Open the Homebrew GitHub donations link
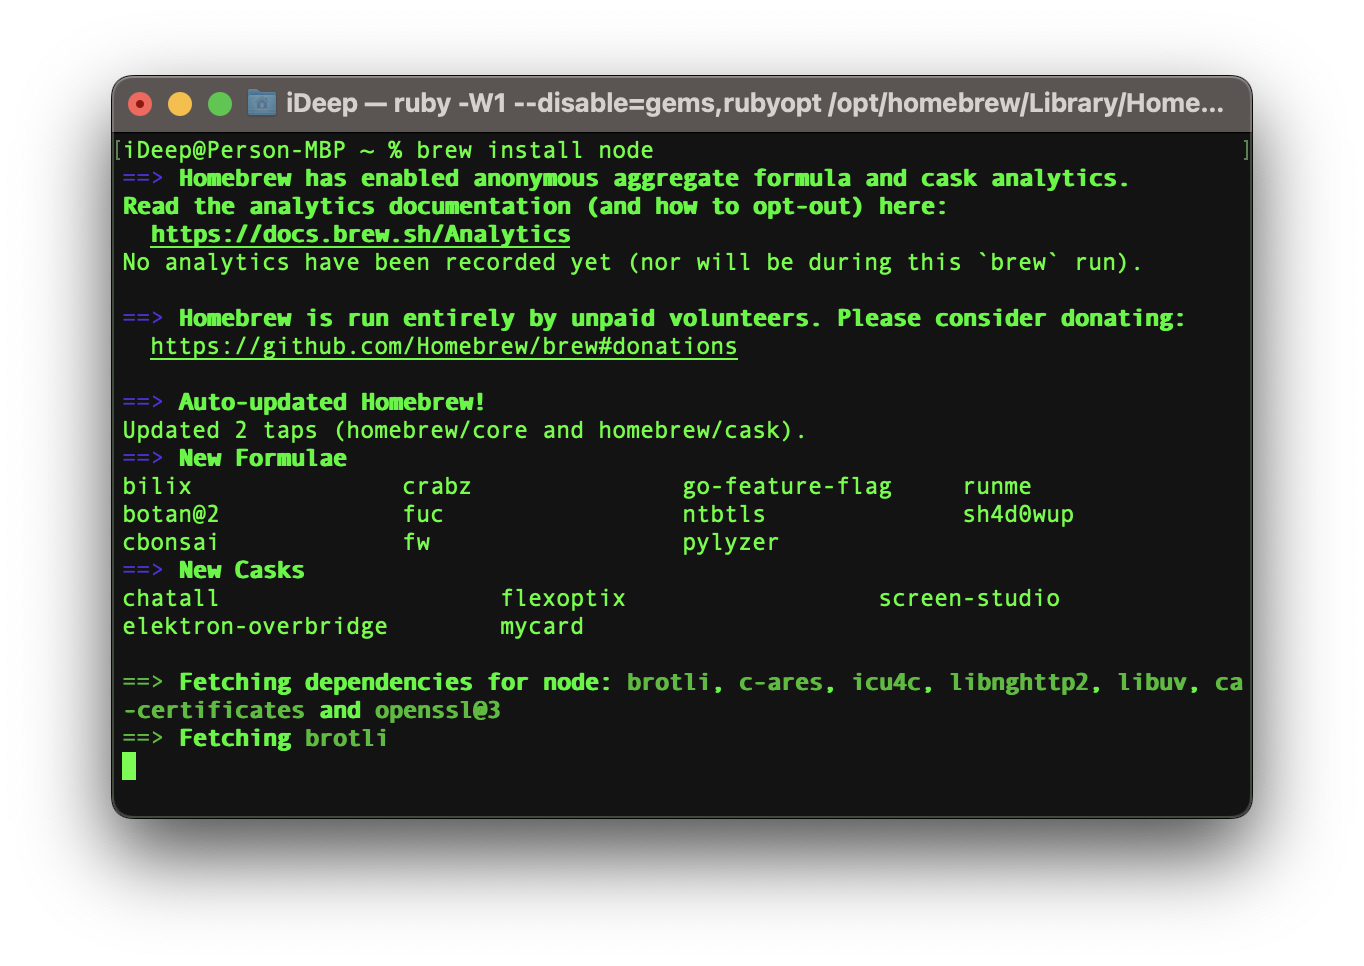 (443, 347)
